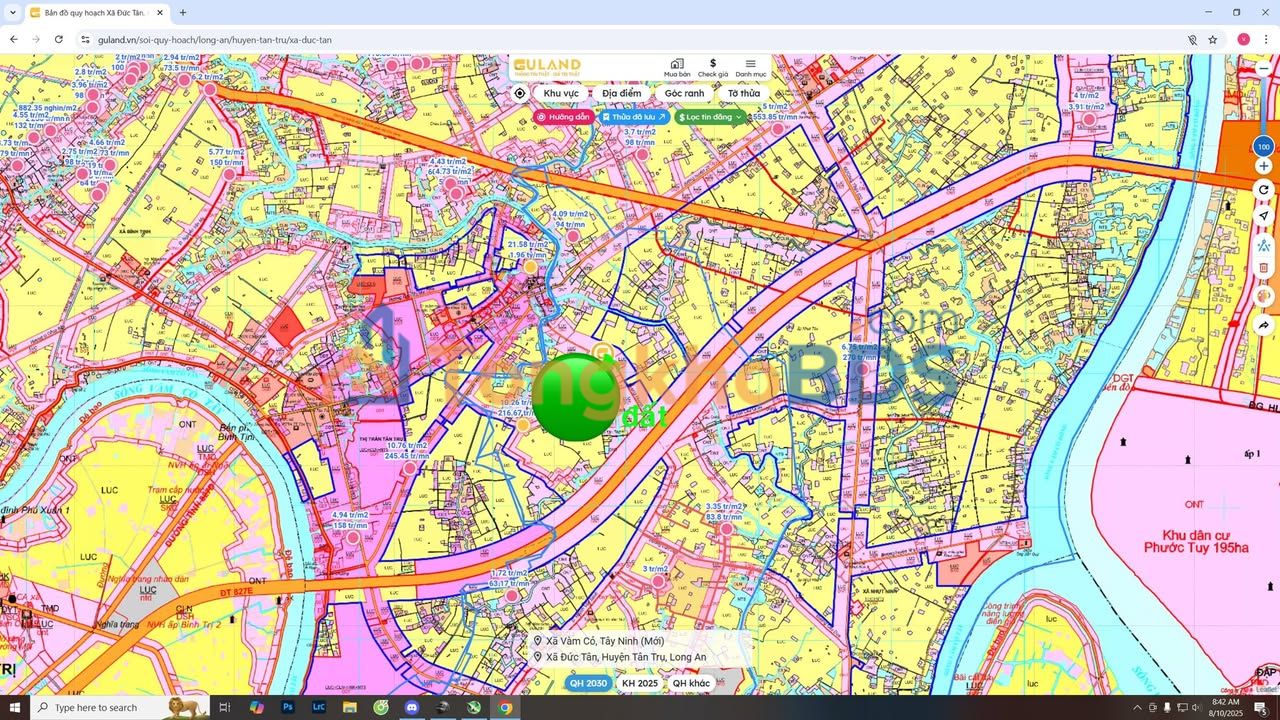This screenshot has height=720, width=1280.
Task: Select the QH khác layer option
Action: (x=691, y=683)
